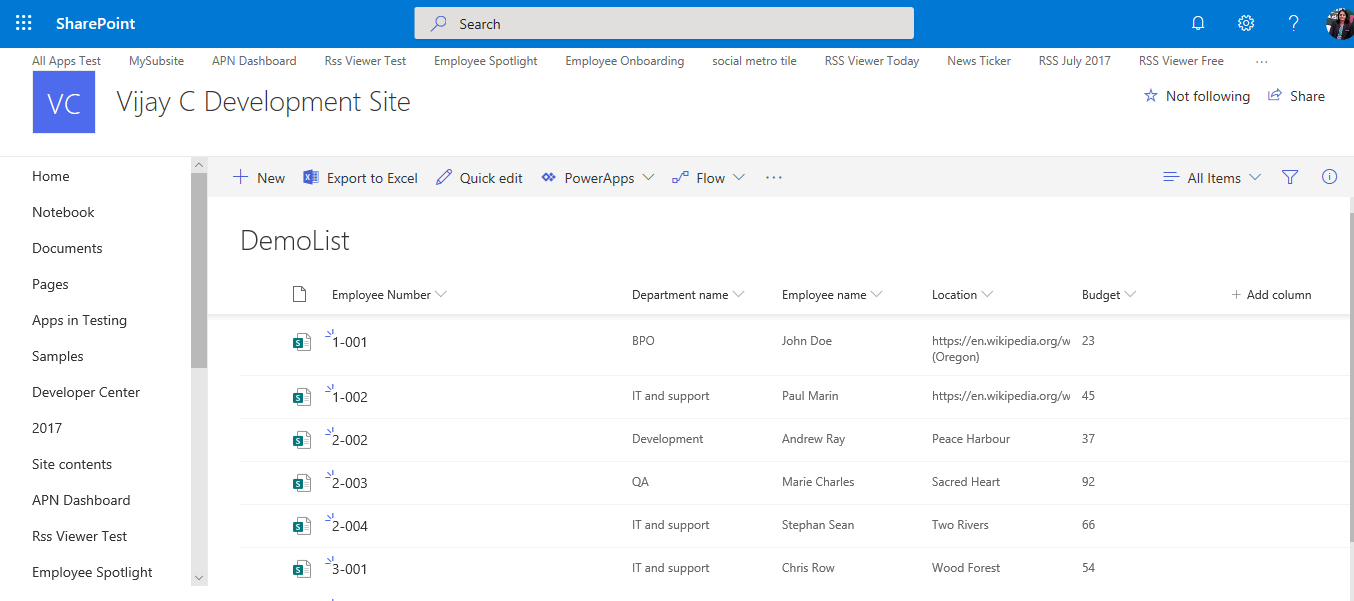The width and height of the screenshot is (1354, 601).
Task: Open the All Items view selector
Action: [x=1212, y=178]
